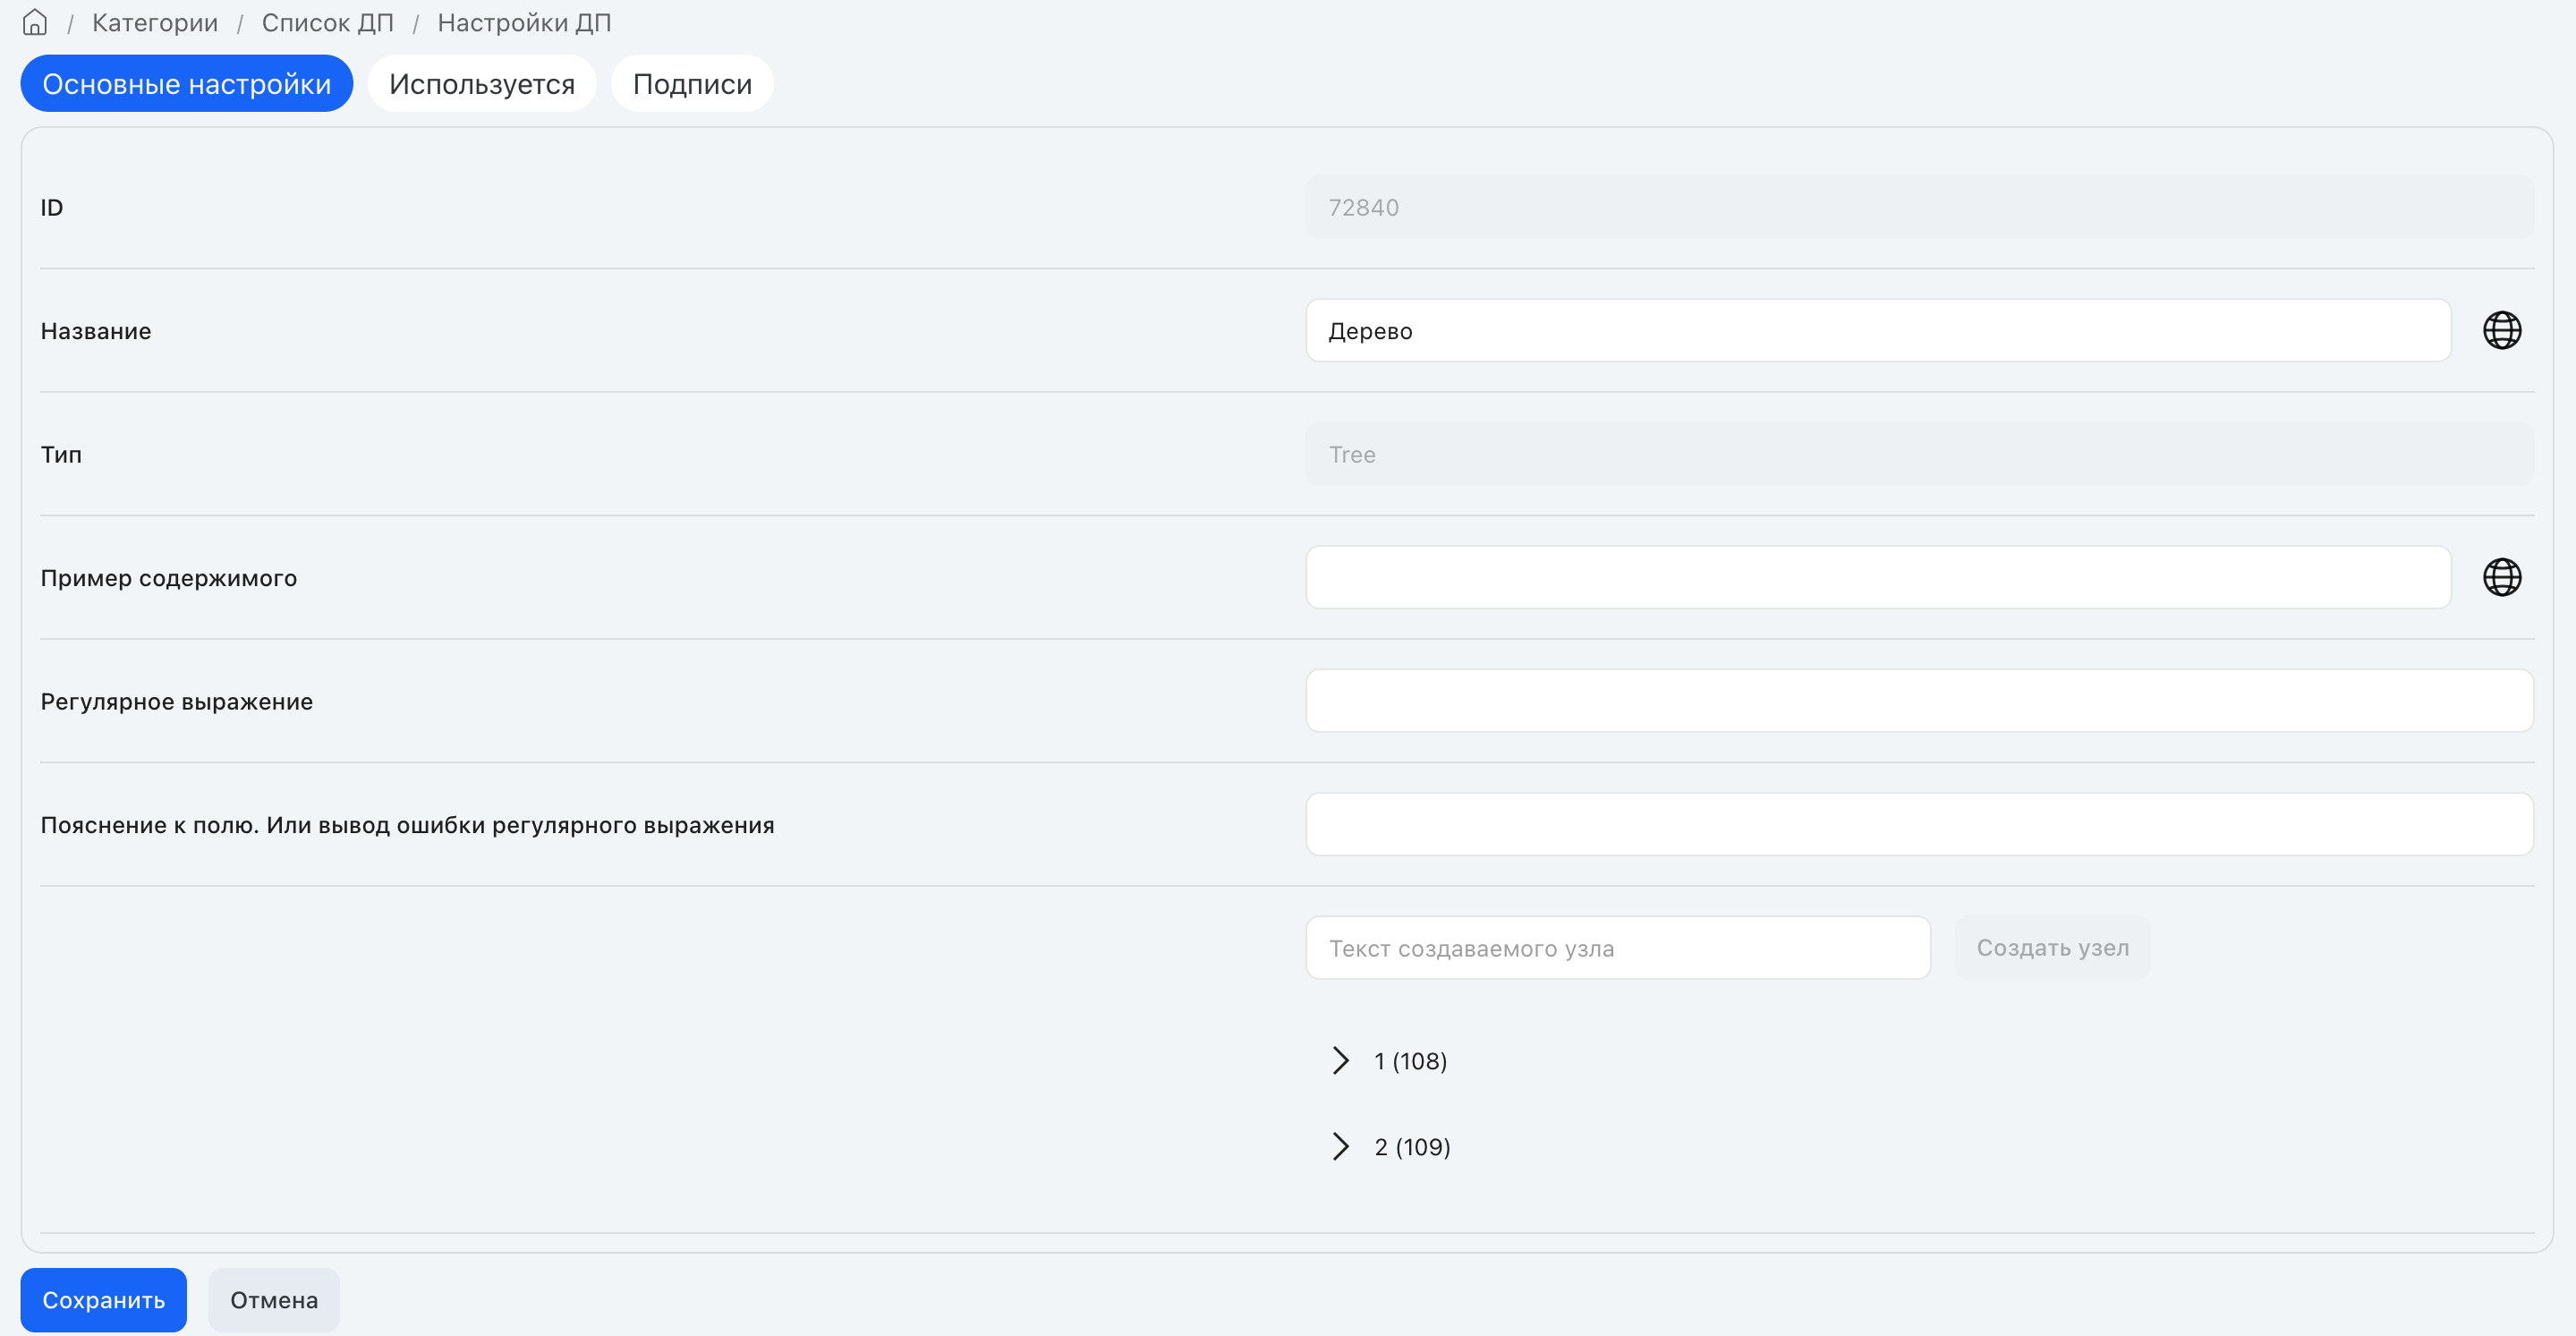This screenshot has height=1336, width=2576.
Task: Expand tree node 1 (108)
Action: pyautogui.click(x=1340, y=1060)
